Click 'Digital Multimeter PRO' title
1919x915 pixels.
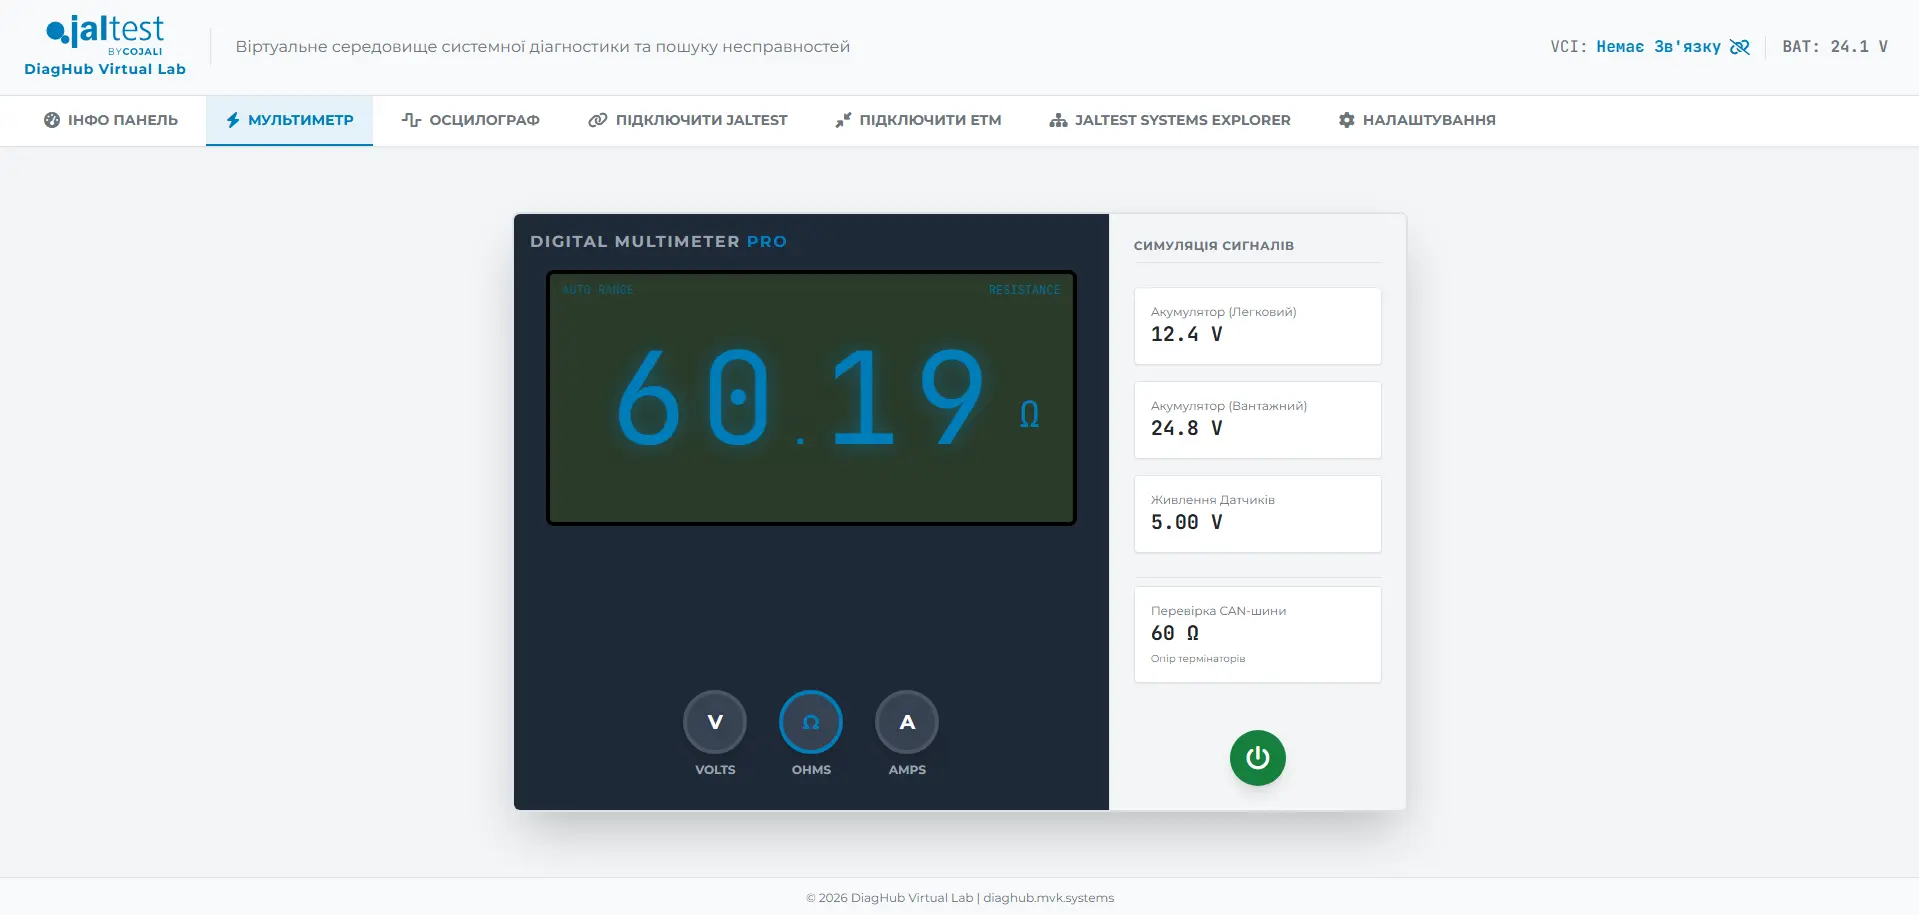[x=658, y=242]
